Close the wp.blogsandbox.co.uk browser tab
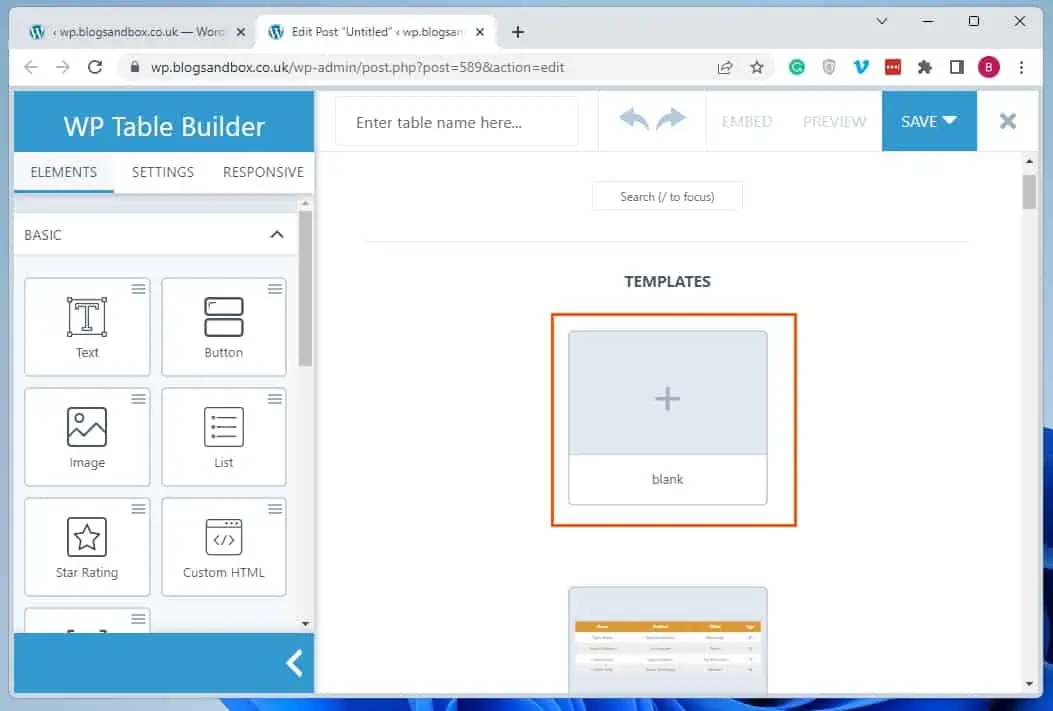This screenshot has width=1053, height=711. click(240, 32)
